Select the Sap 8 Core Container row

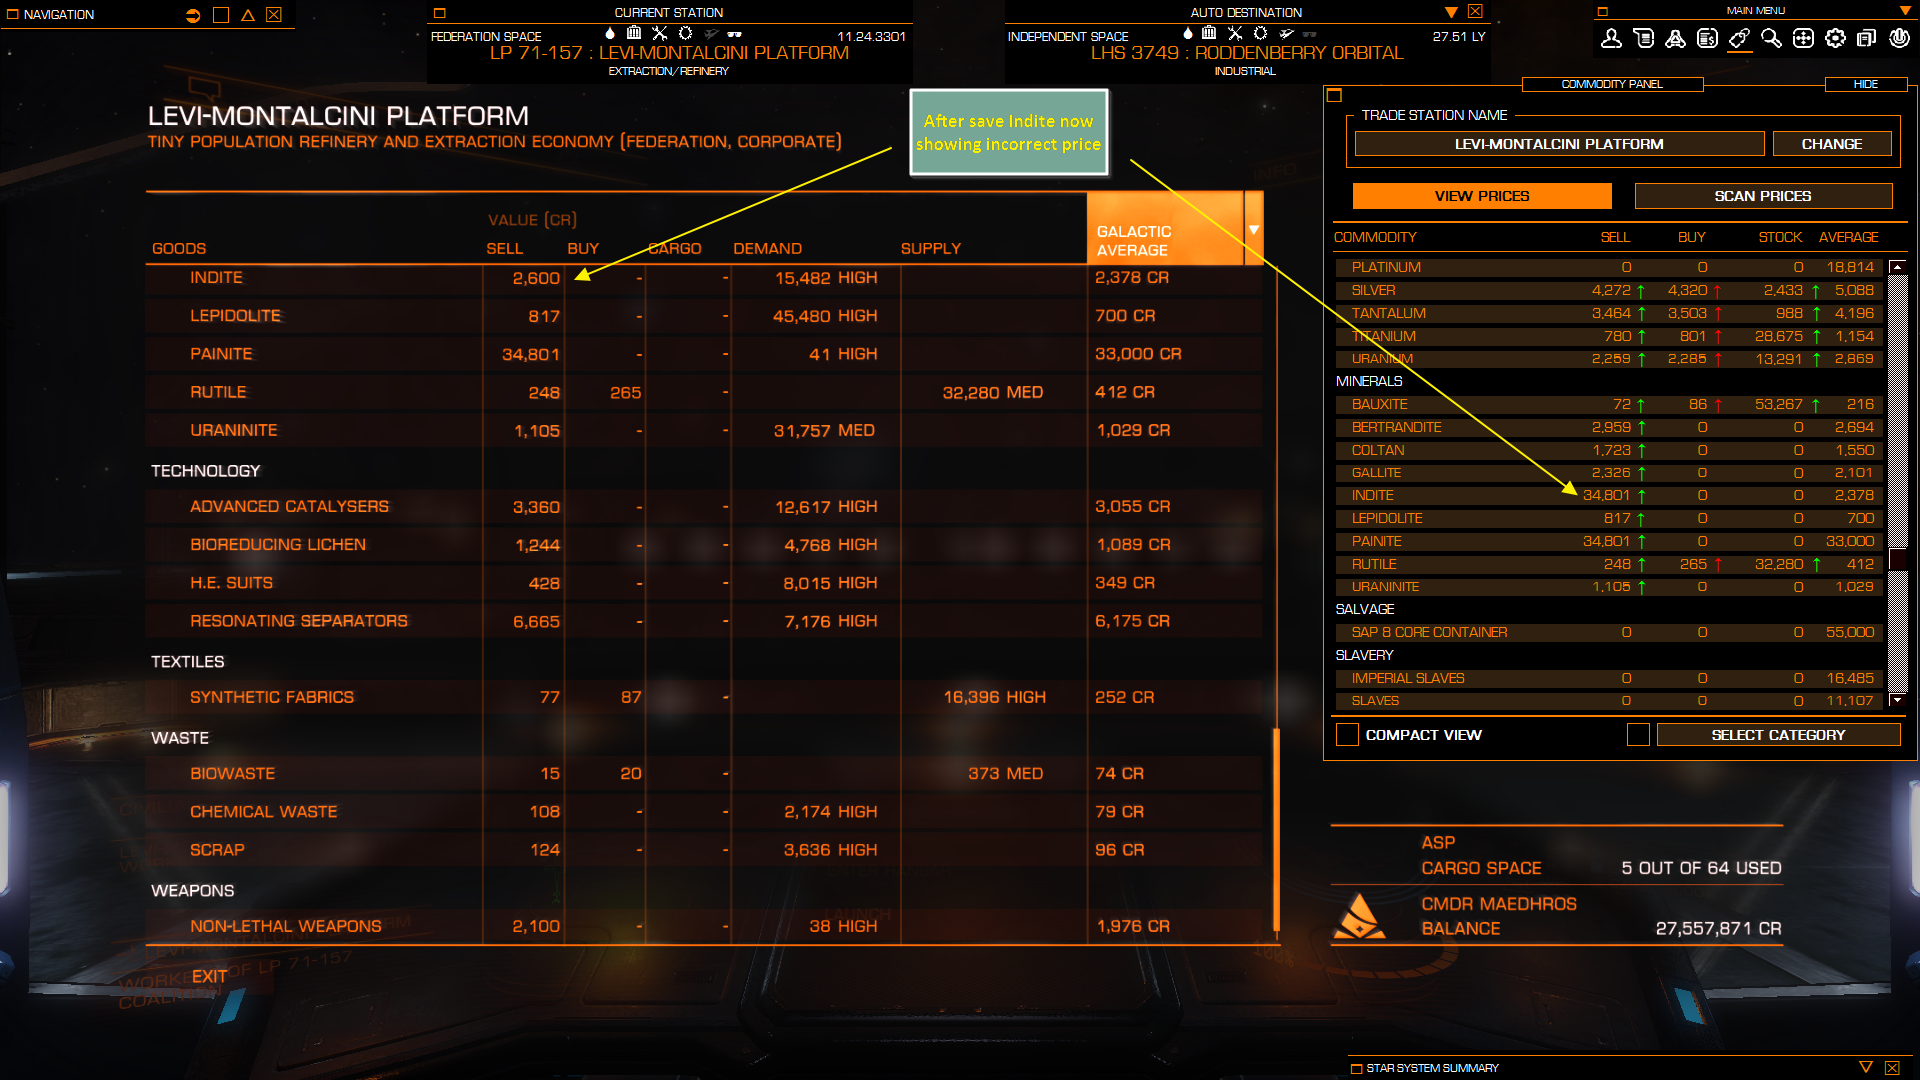pyautogui.click(x=1610, y=632)
